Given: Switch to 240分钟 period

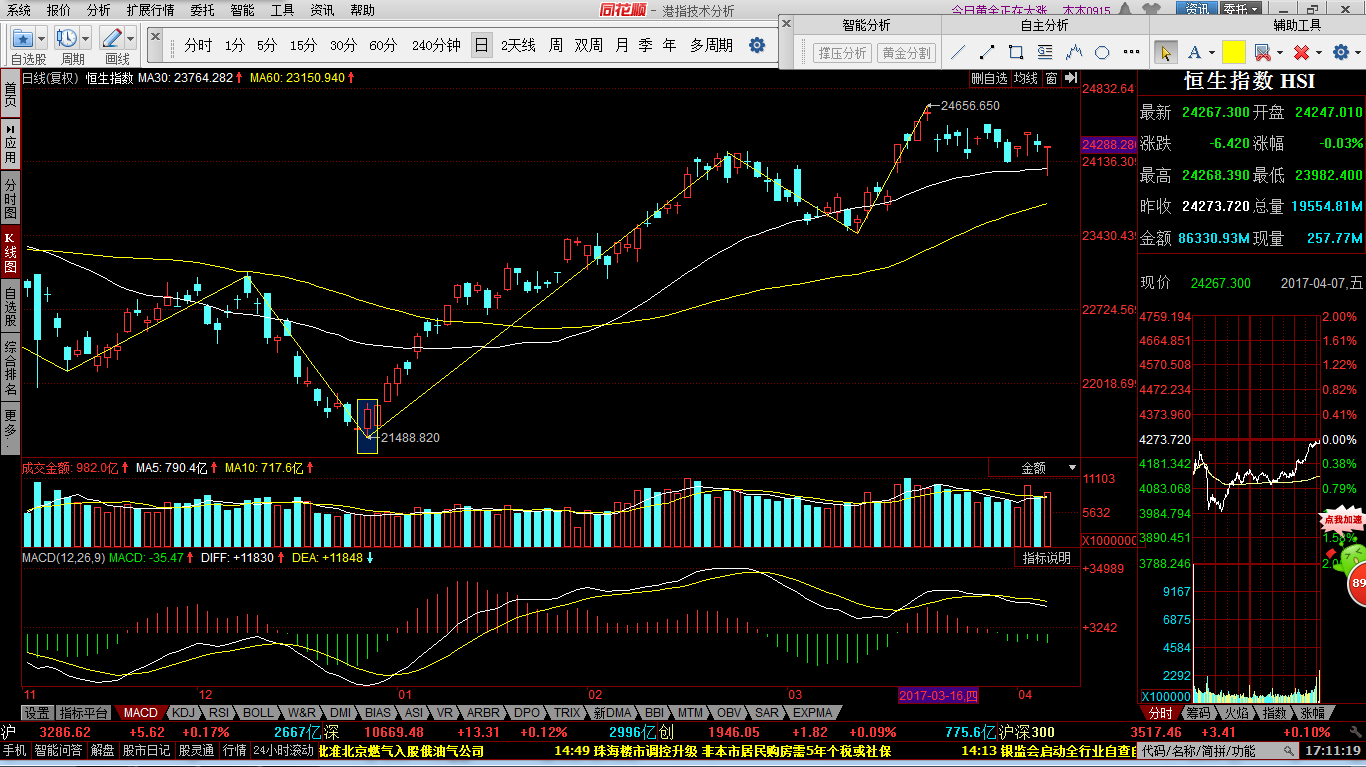Looking at the screenshot, I should (436, 45).
